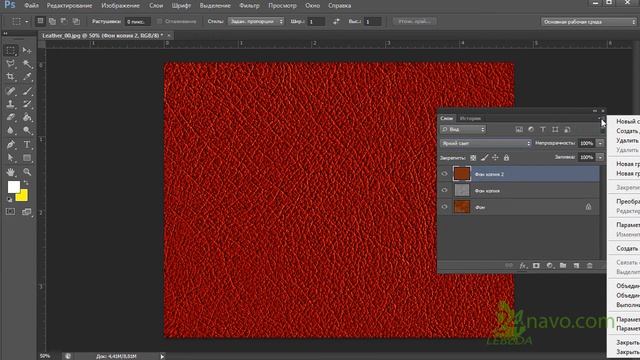Select the Crop tool
Screen dimensions: 640x360
coord(11,77)
